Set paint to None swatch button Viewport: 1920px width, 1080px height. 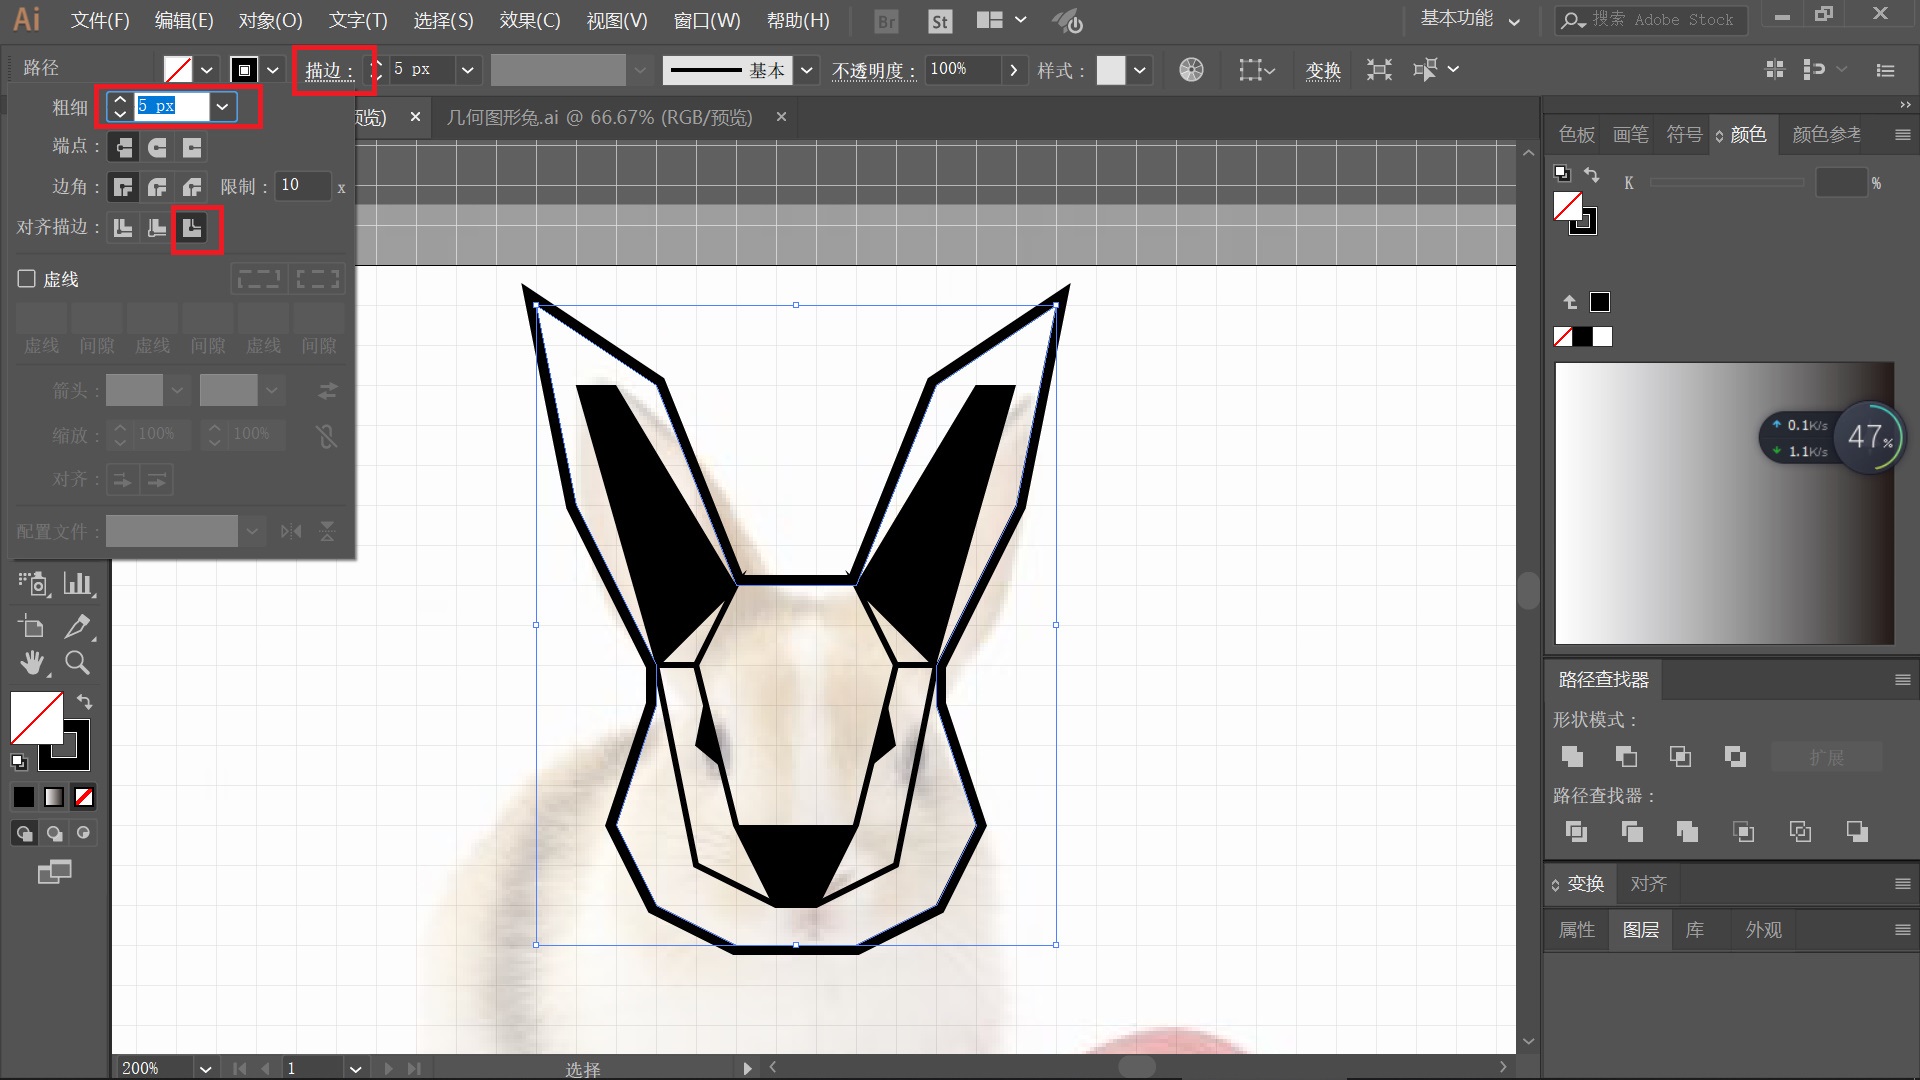coord(85,797)
